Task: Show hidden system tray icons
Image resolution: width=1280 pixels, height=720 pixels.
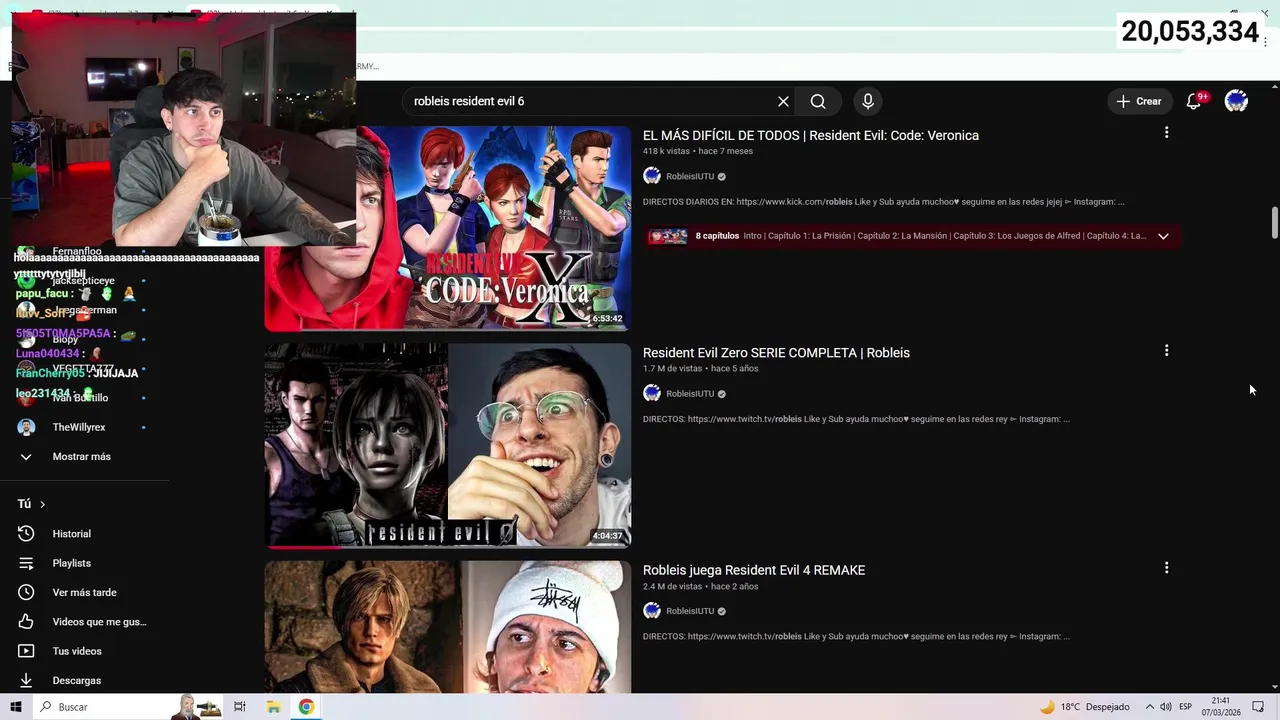Action: (x=1149, y=707)
